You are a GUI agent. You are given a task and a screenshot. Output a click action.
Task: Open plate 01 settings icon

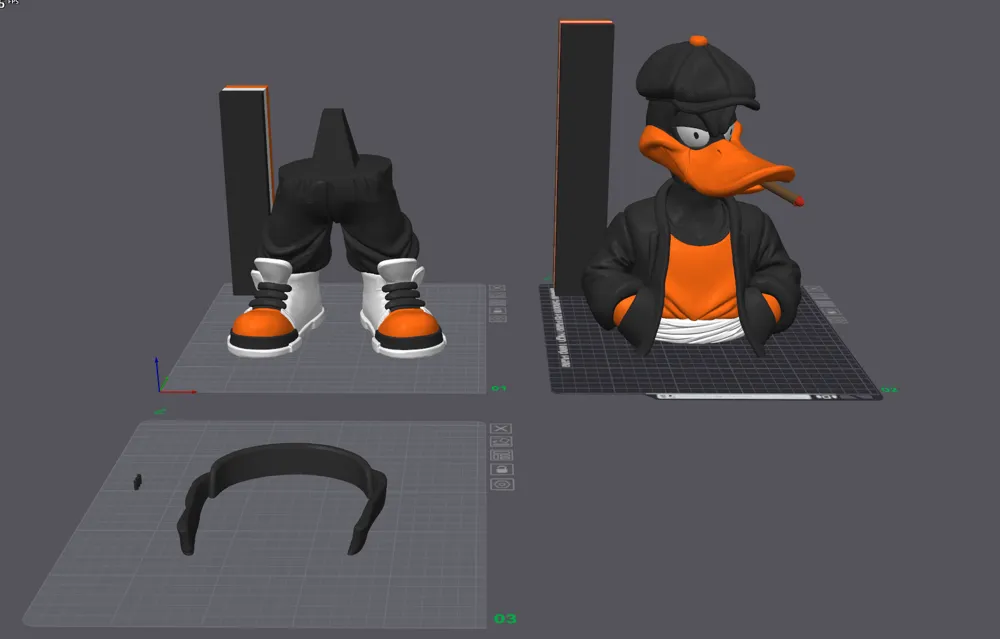[498, 318]
